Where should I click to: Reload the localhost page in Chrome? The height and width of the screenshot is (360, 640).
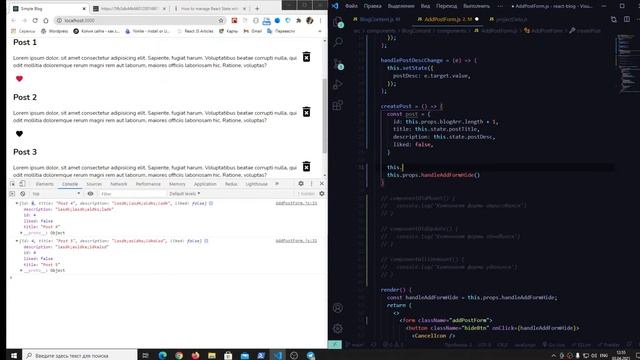tap(35, 20)
